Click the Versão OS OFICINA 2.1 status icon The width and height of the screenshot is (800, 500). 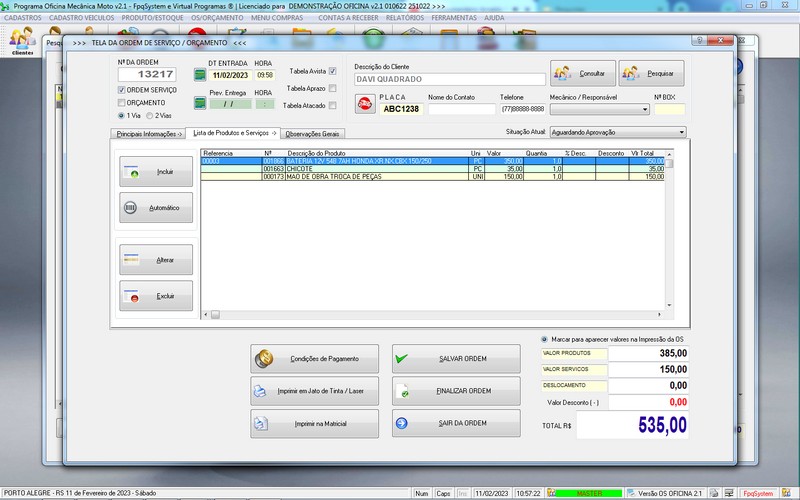click(x=631, y=493)
